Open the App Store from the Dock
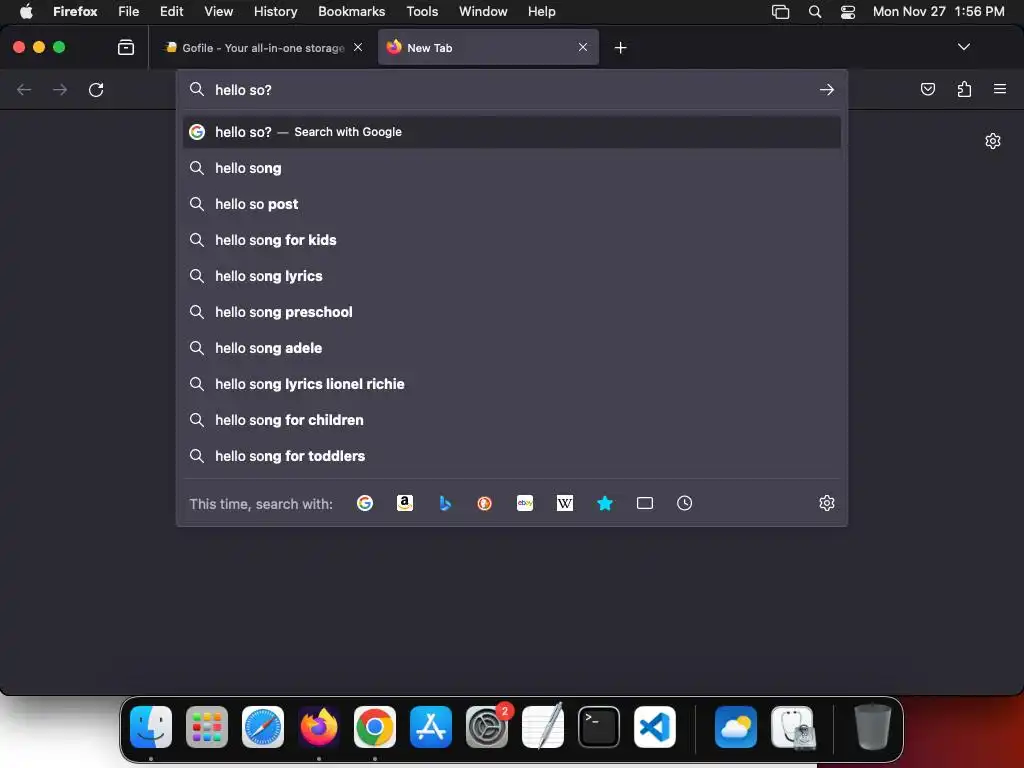Screen dimensions: 1024x768 click(431, 727)
